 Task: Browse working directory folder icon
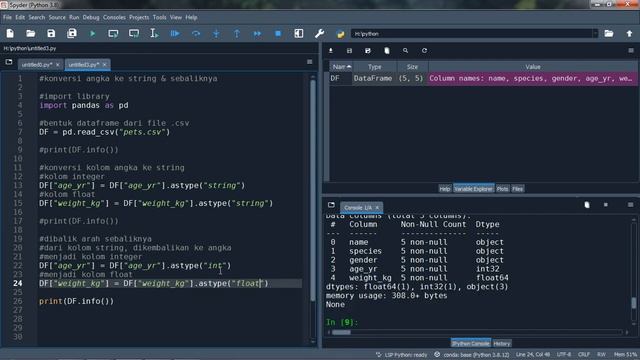[609, 33]
